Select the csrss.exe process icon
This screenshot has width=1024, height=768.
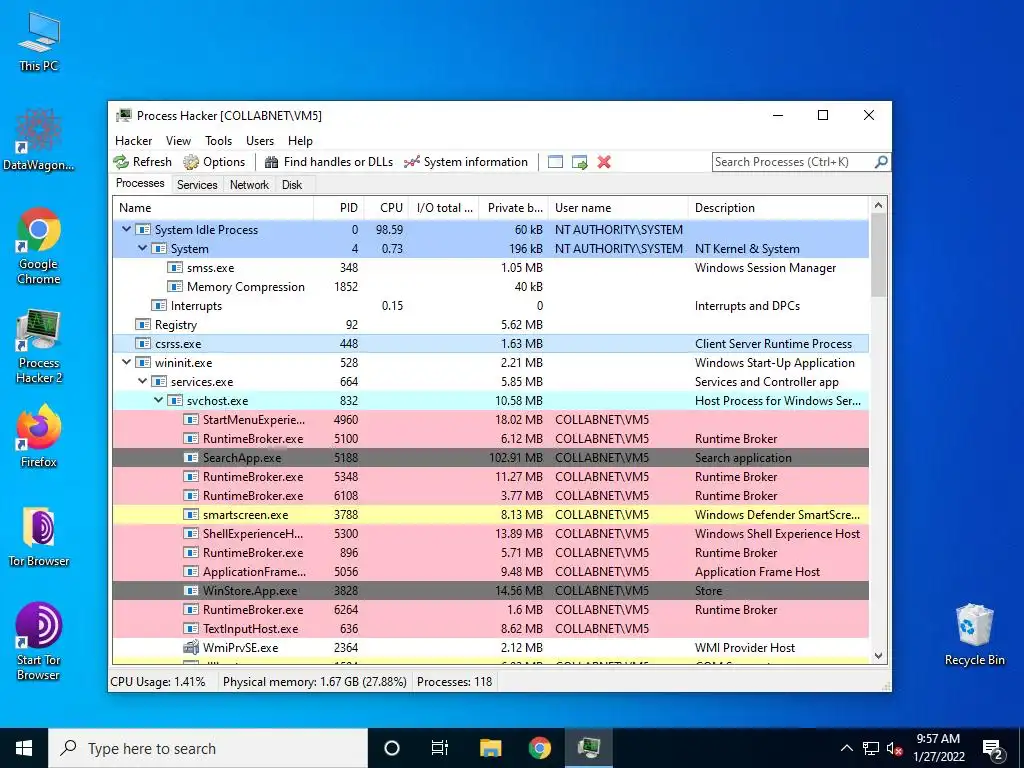[x=142, y=344]
